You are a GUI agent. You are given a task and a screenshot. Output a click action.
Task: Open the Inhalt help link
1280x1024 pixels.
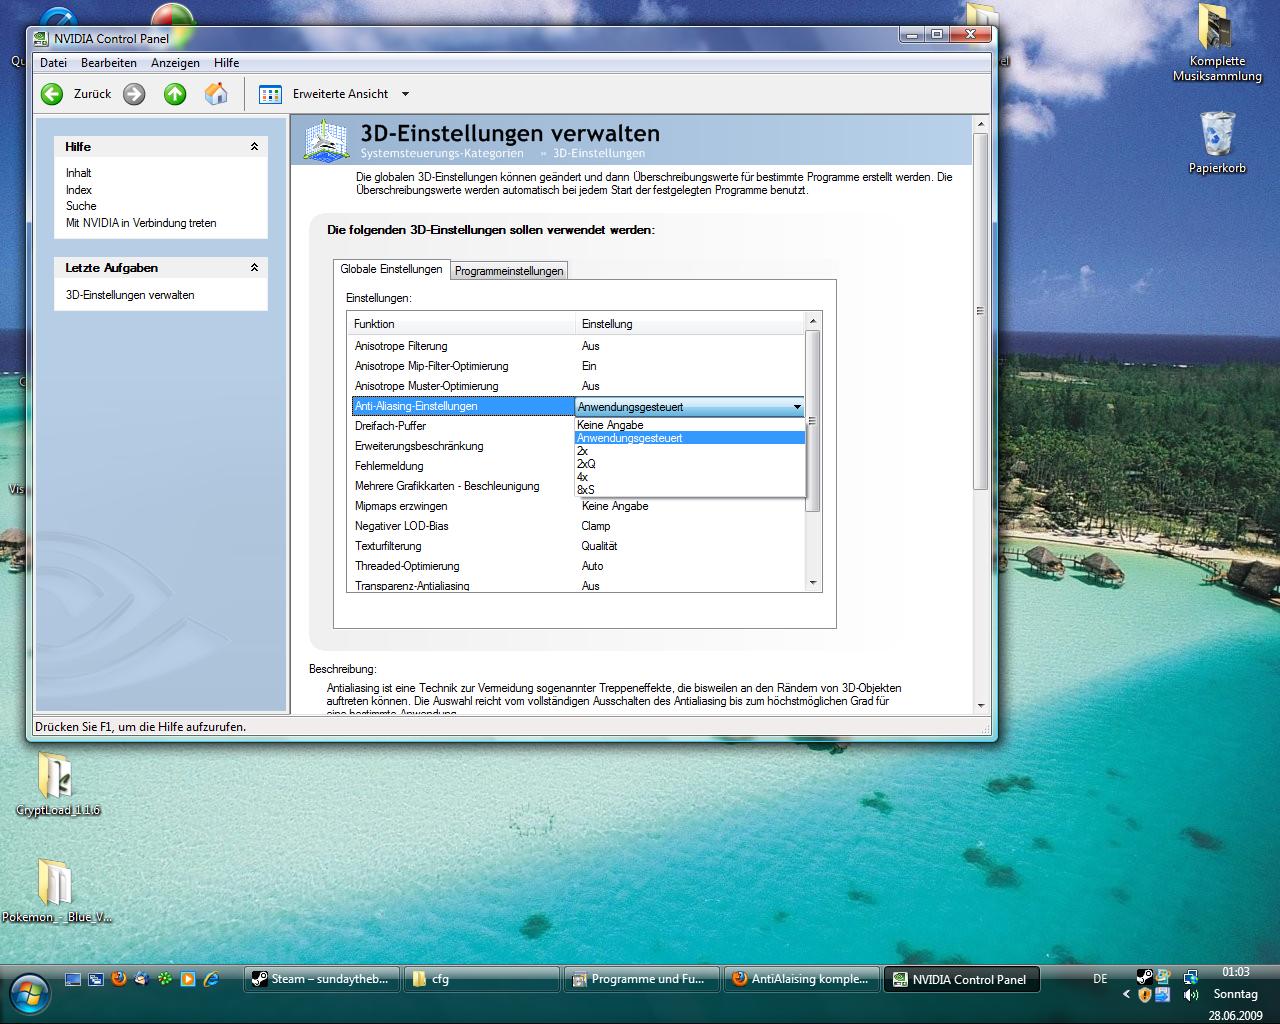(78, 173)
